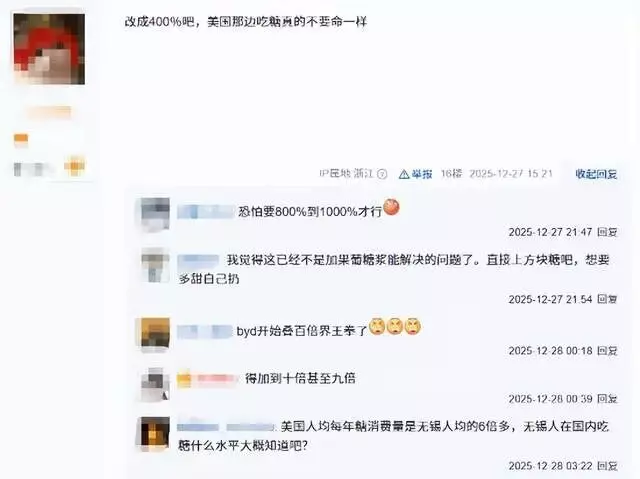
Task: Open the red-haired poster avatar
Action: click(x=49, y=49)
